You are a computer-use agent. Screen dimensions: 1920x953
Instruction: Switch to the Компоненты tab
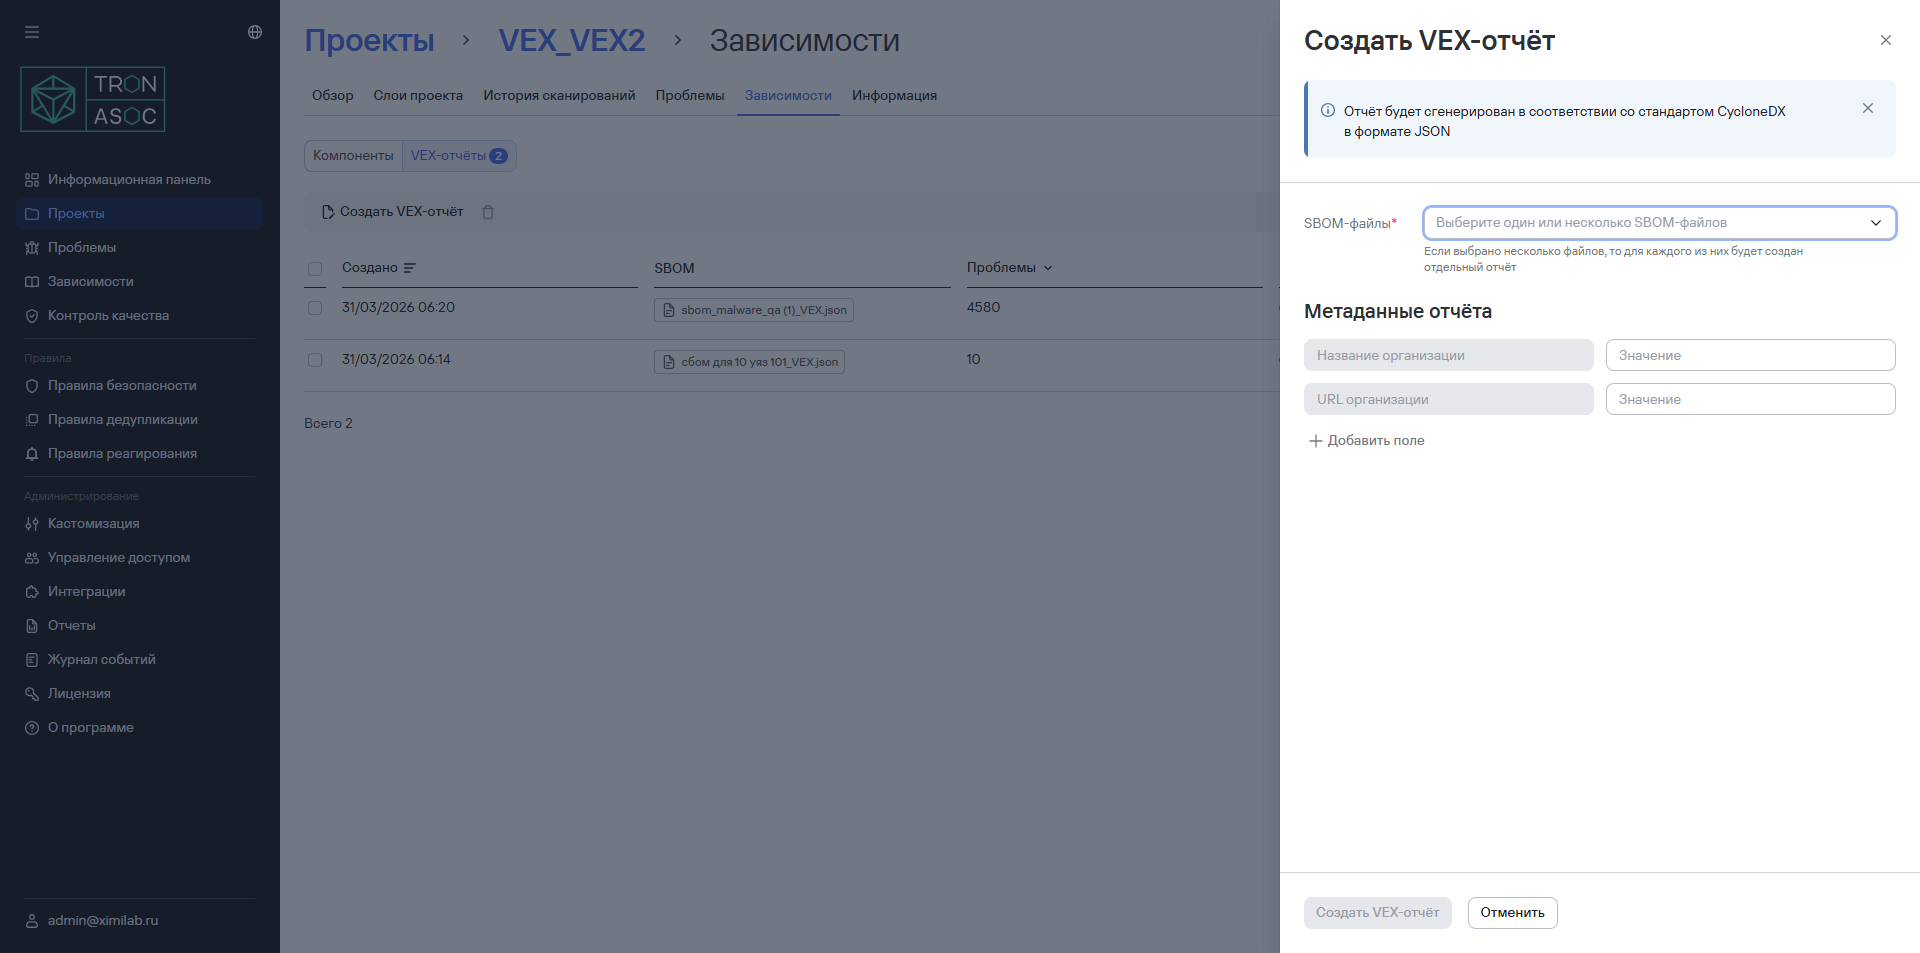353,156
